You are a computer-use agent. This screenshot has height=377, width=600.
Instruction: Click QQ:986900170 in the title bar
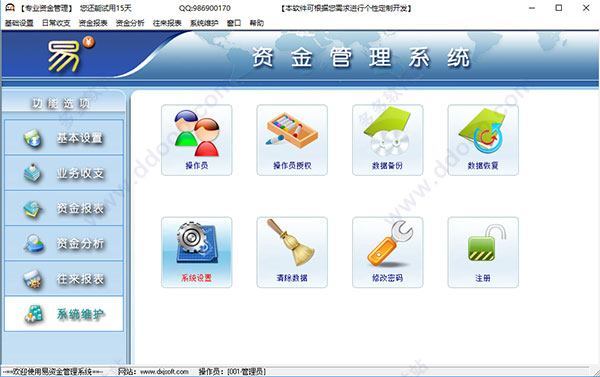pos(204,8)
